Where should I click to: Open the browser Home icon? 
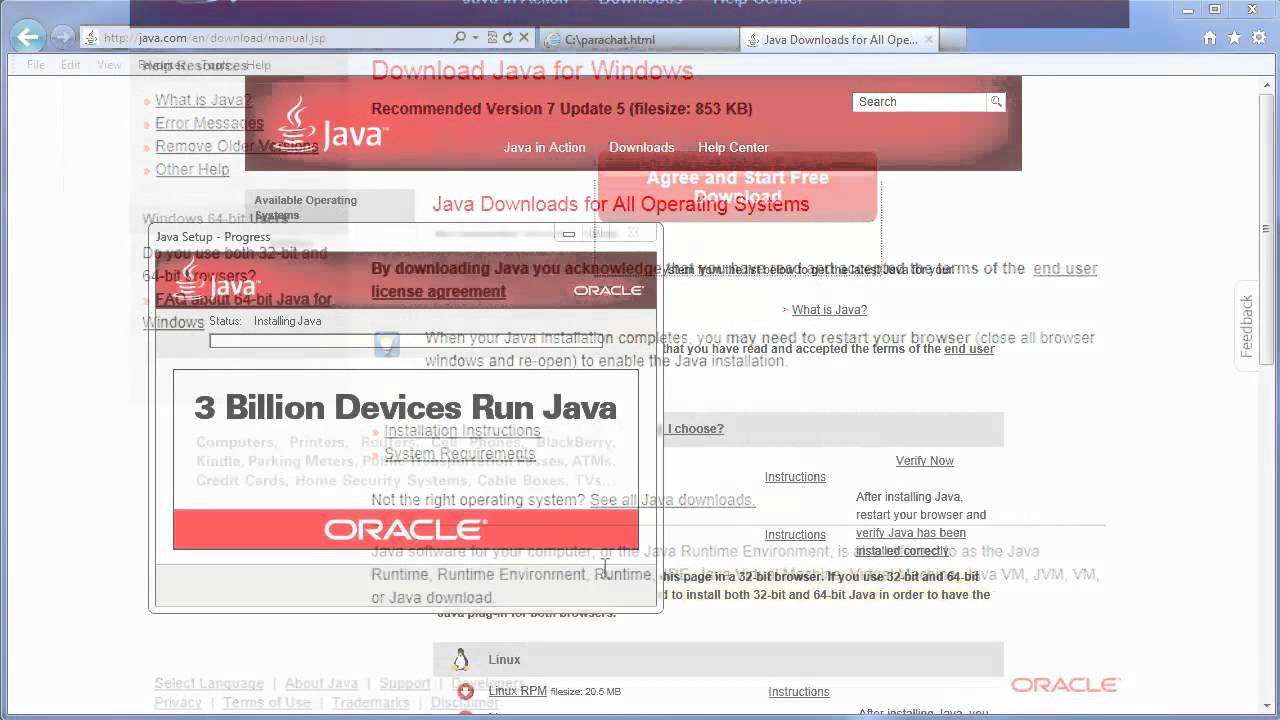[1210, 38]
